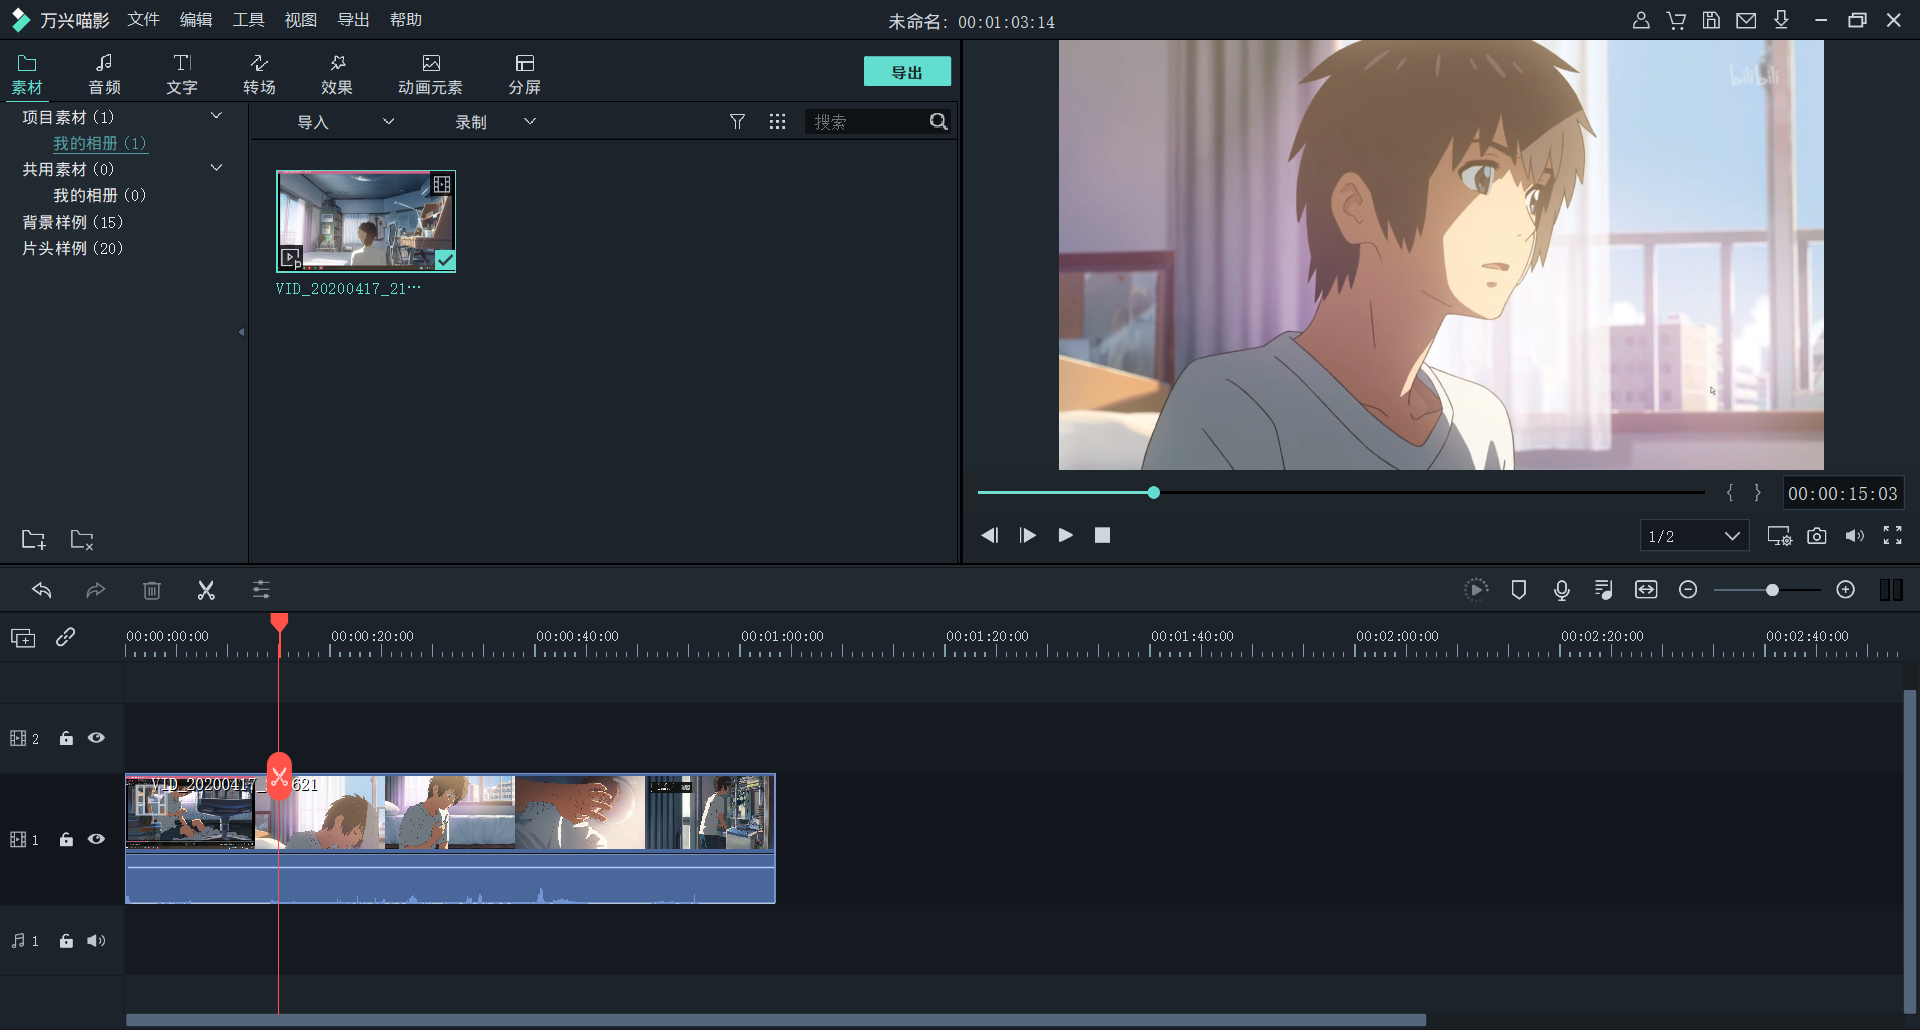Open the 录制 record dropdown
This screenshot has height=1030, width=1920.
495,122
